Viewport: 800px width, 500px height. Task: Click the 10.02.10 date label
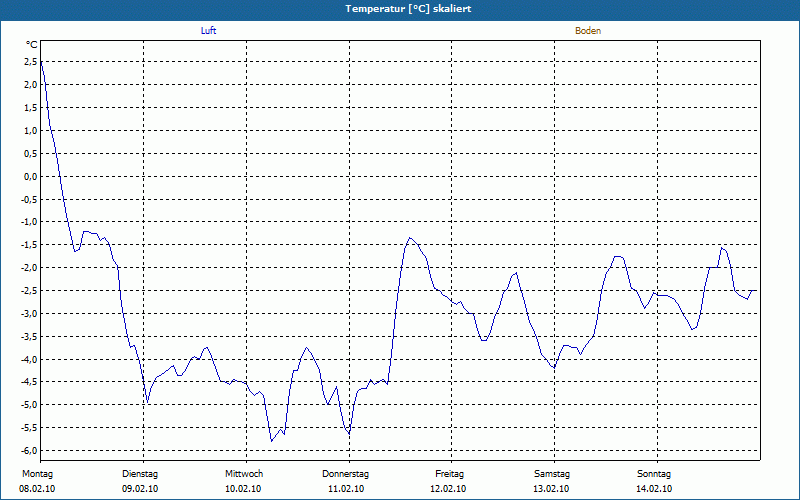pyautogui.click(x=243, y=489)
